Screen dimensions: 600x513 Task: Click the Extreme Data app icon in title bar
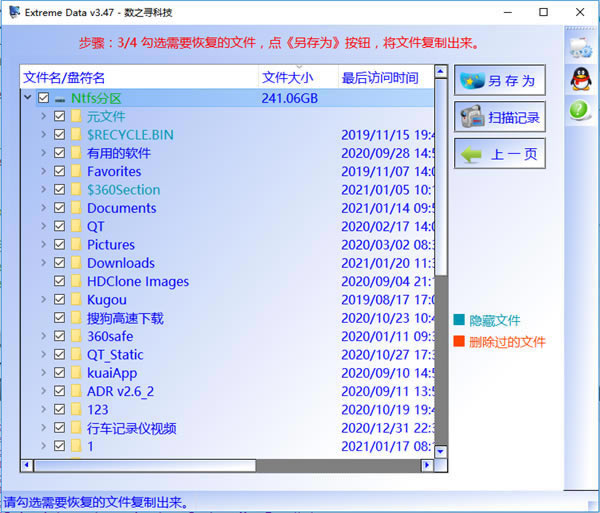(x=14, y=13)
